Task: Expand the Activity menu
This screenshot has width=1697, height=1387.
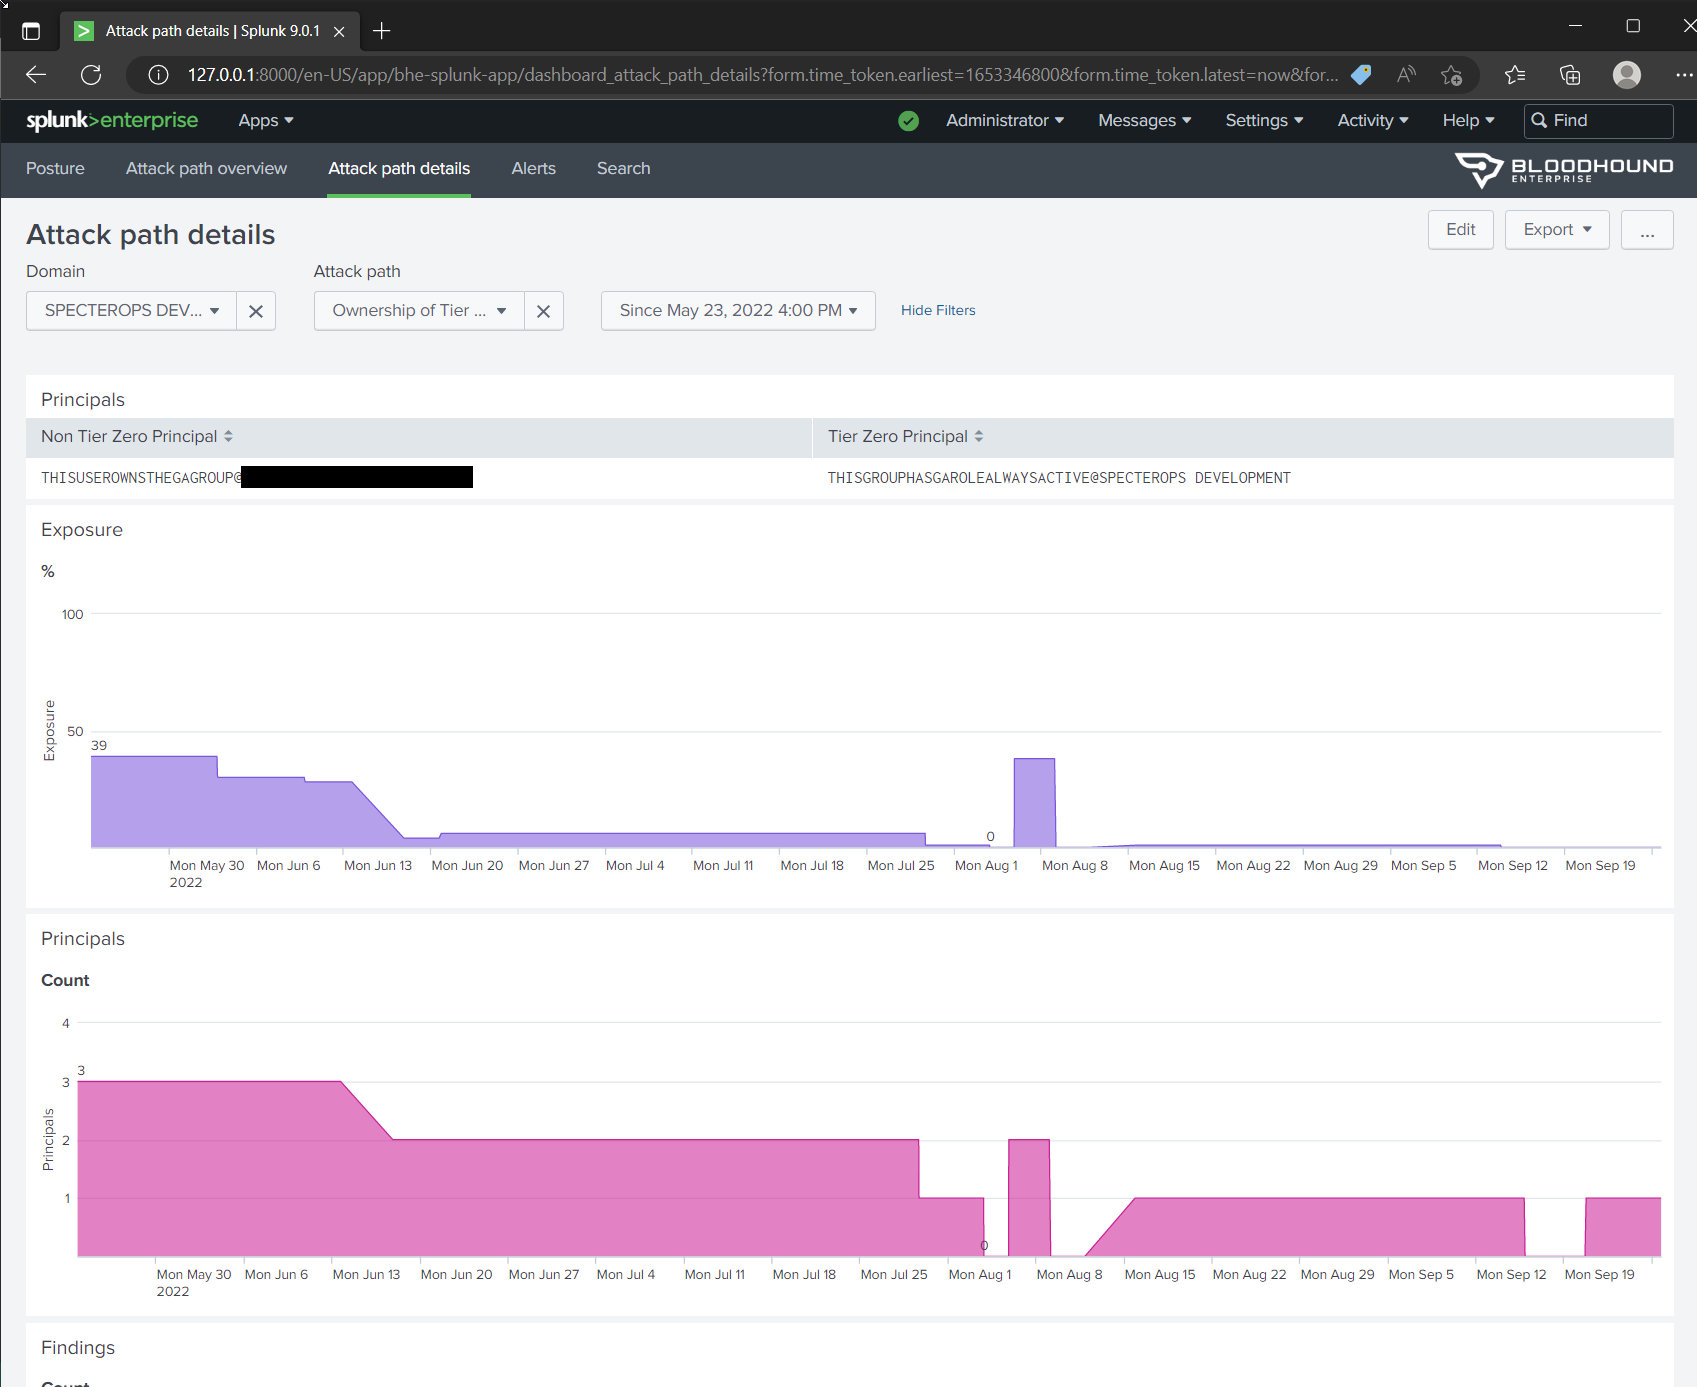Action: [x=1373, y=120]
